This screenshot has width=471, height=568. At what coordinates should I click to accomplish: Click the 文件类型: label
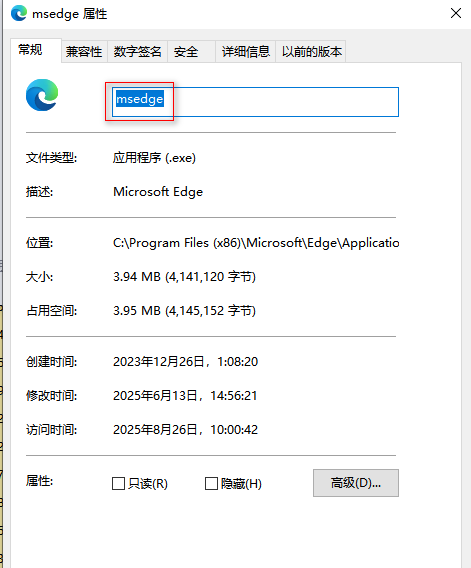51,158
